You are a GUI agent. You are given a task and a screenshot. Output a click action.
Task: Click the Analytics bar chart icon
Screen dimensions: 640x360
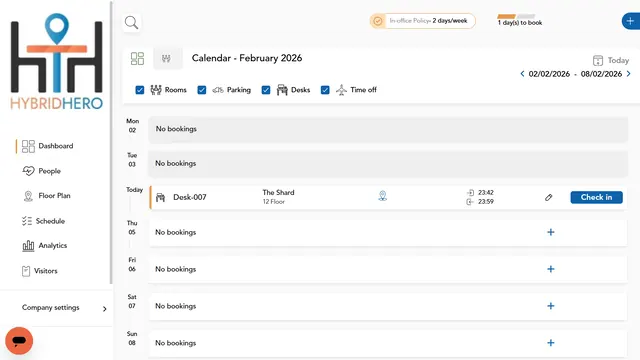(x=28, y=246)
